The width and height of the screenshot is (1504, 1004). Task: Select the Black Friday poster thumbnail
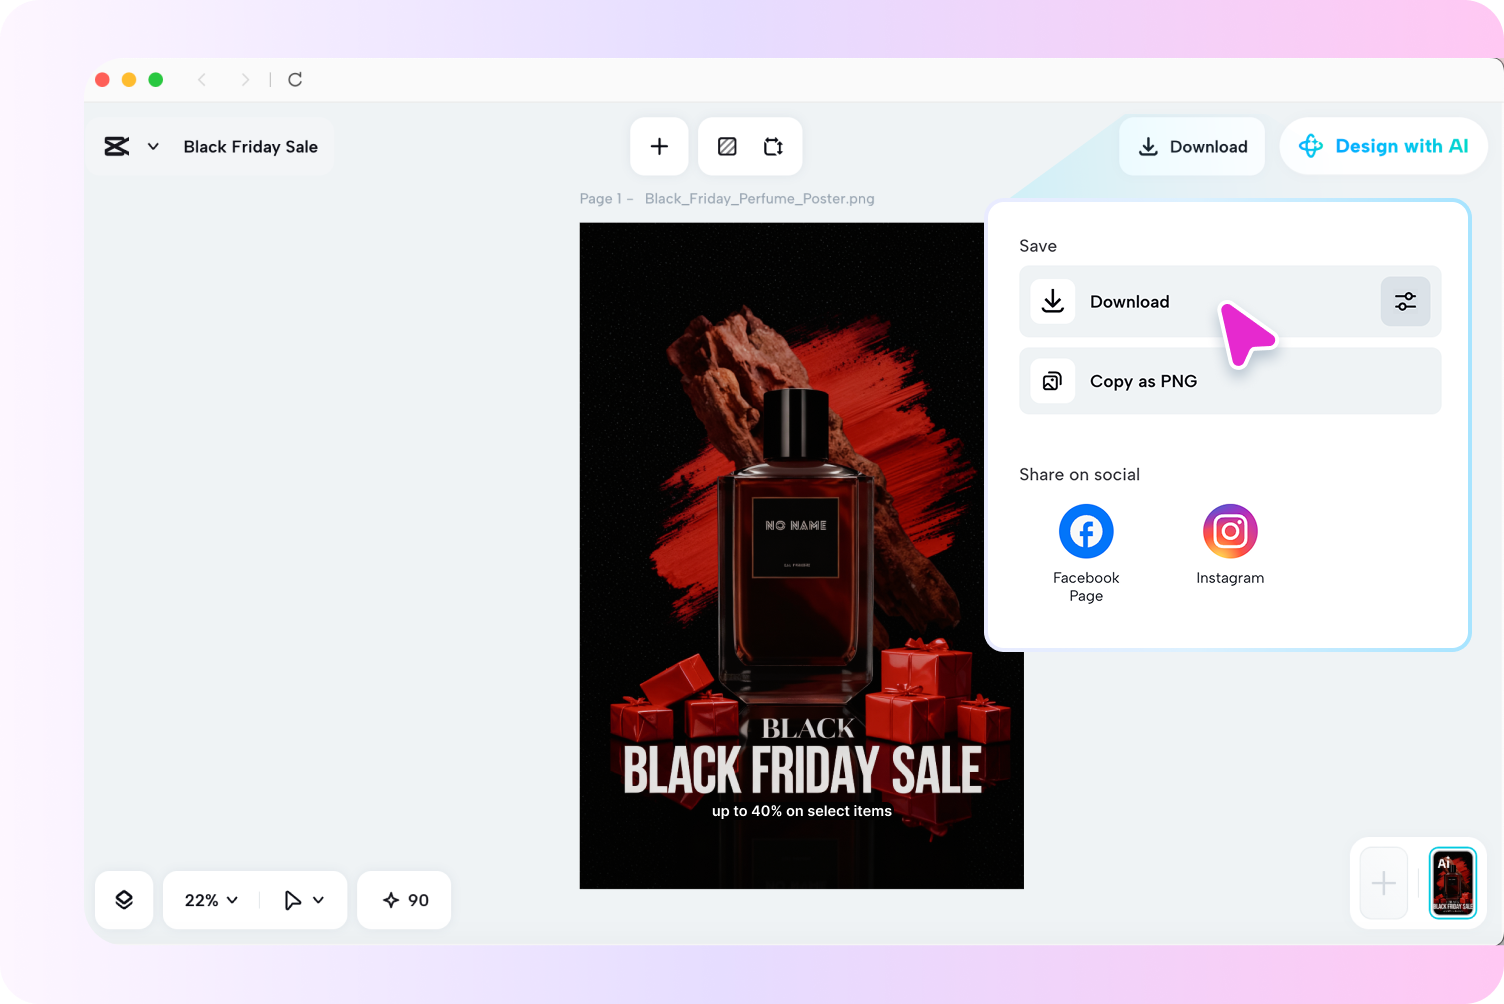(1452, 883)
